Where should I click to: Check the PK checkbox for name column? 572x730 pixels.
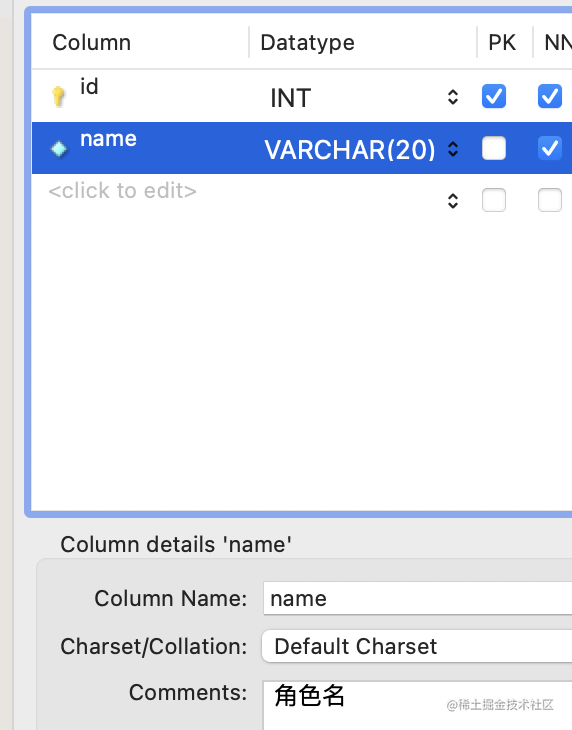[x=494, y=149]
